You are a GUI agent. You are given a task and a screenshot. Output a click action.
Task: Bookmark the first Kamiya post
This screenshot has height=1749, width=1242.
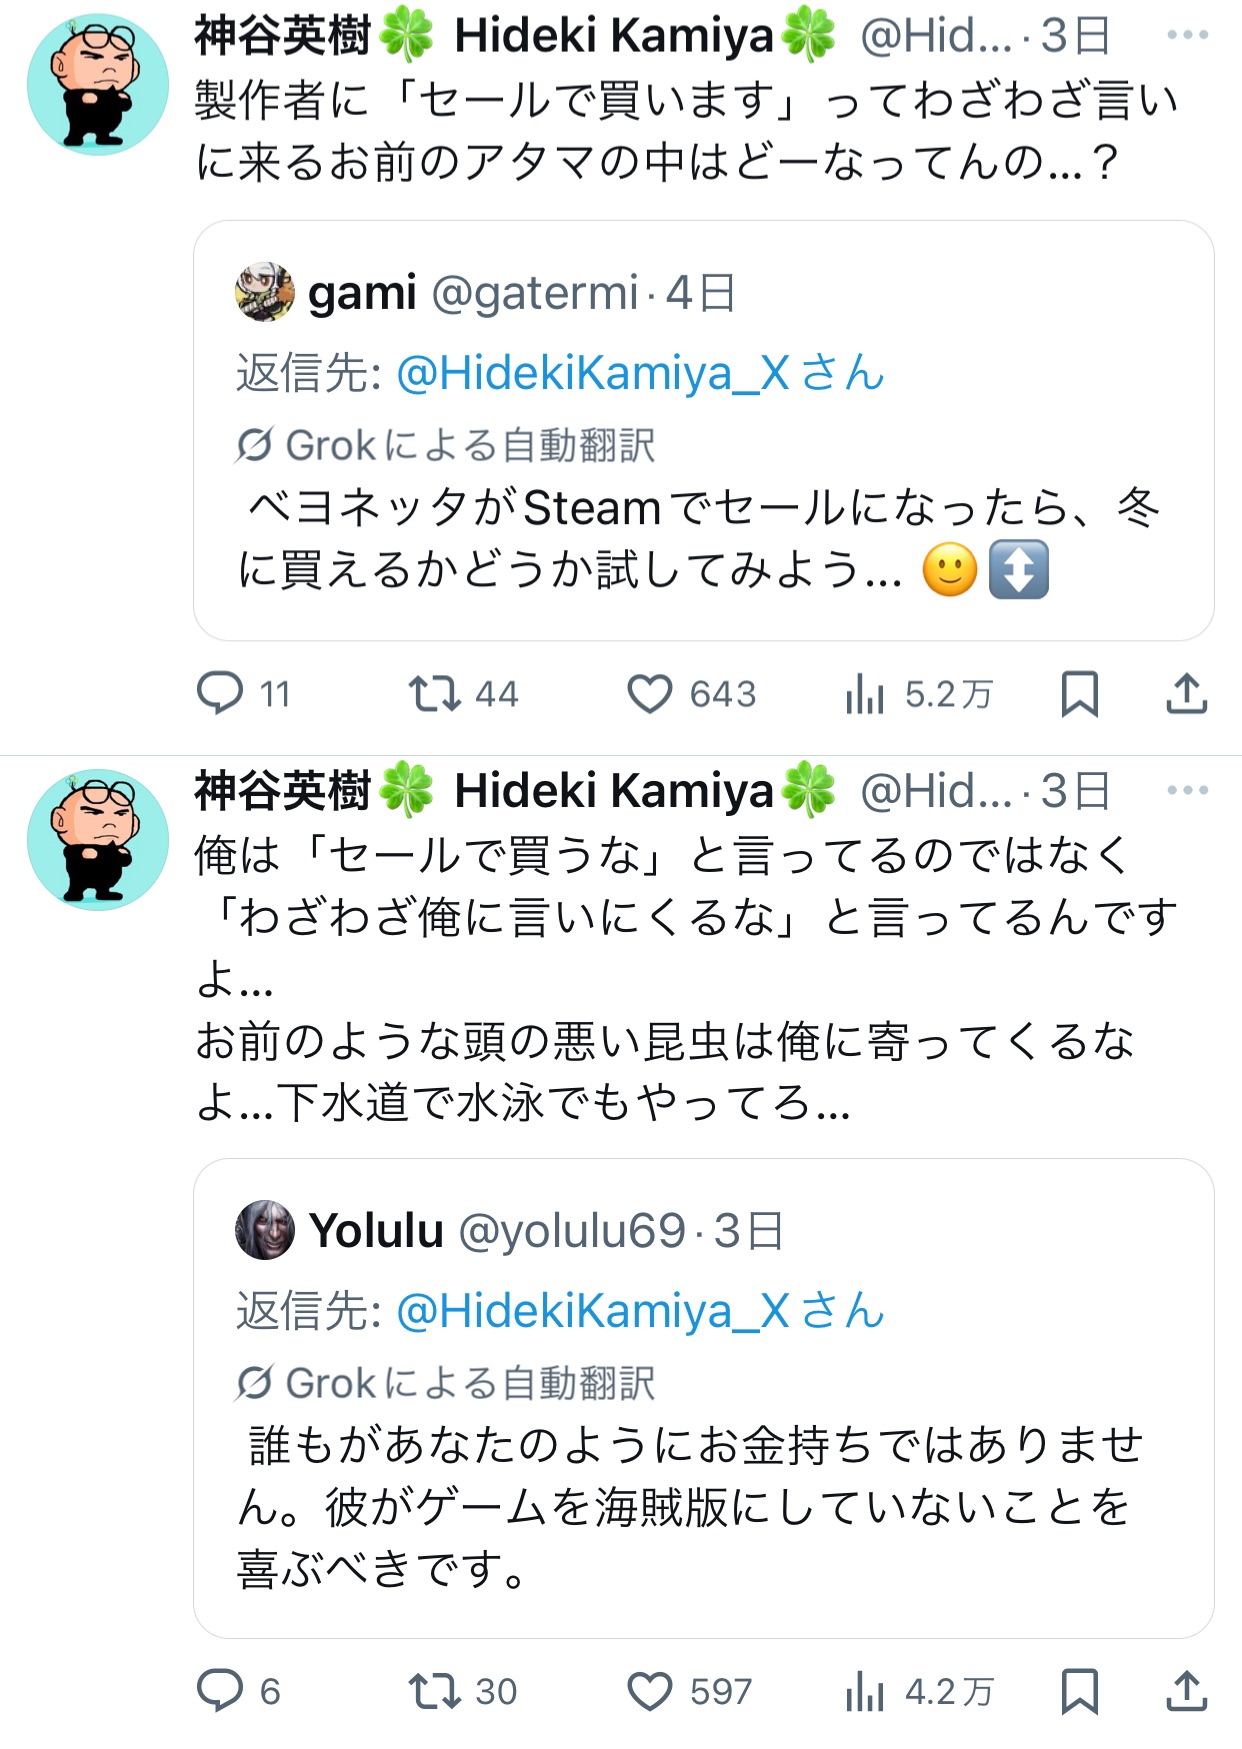tap(1079, 693)
